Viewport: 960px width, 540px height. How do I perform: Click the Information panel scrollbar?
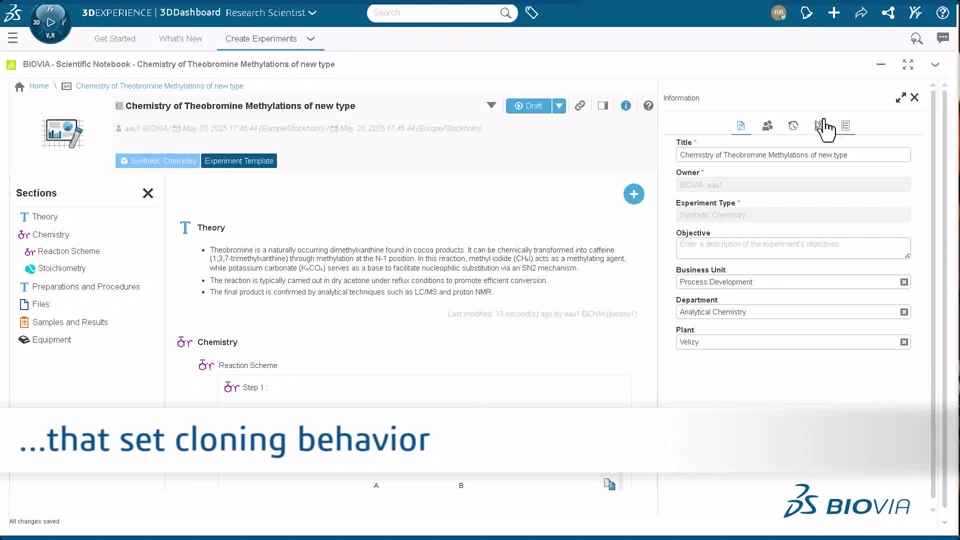click(x=933, y=294)
